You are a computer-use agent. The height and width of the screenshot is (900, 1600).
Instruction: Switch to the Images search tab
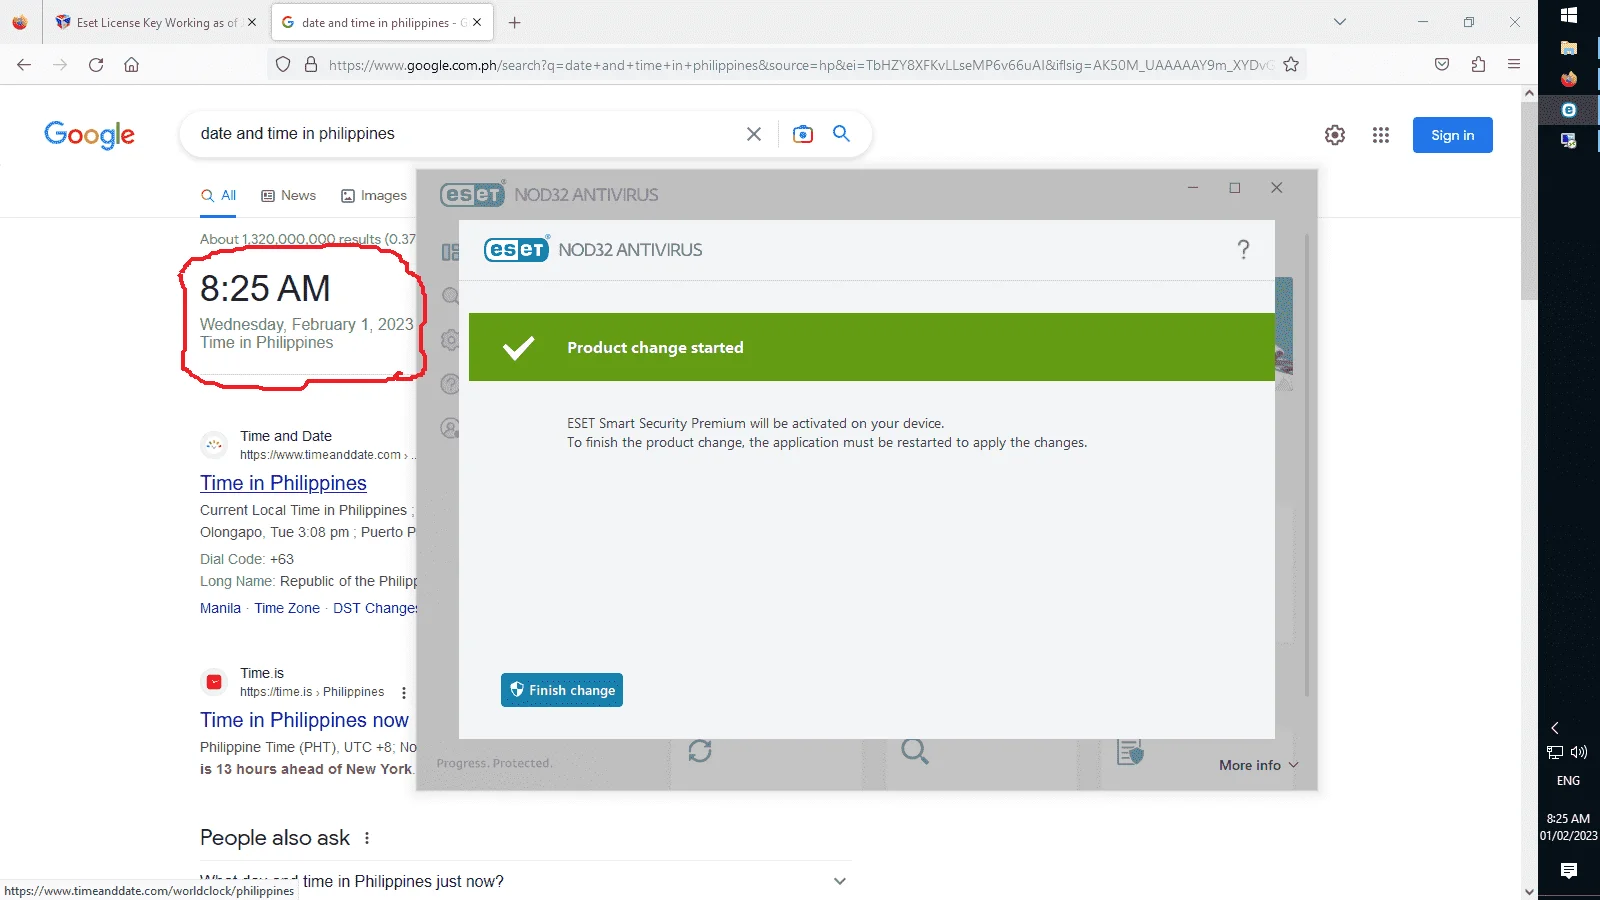pyautogui.click(x=374, y=195)
